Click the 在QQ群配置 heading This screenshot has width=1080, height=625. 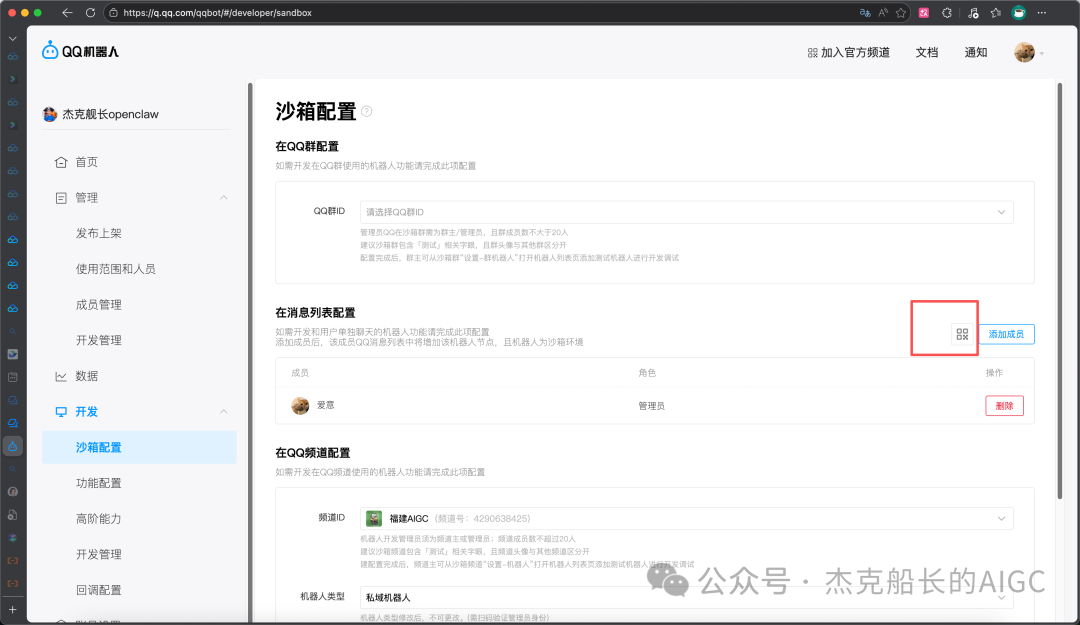point(307,146)
